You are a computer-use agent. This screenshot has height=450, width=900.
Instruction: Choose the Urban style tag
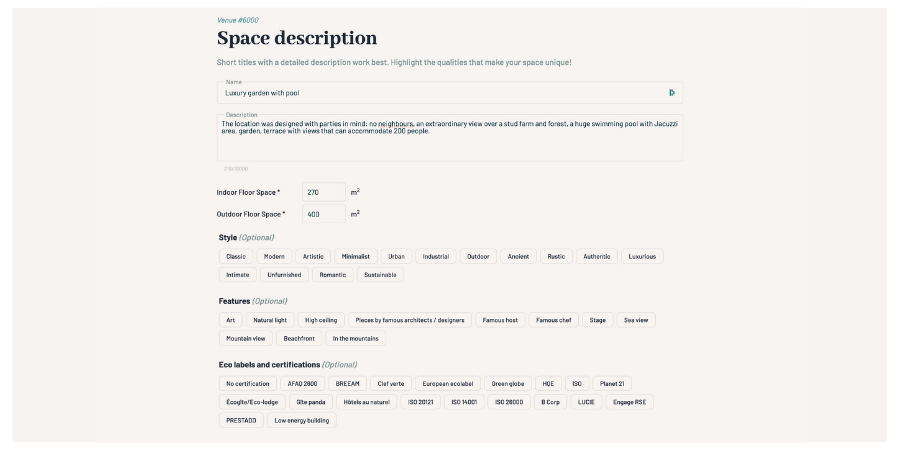click(396, 257)
